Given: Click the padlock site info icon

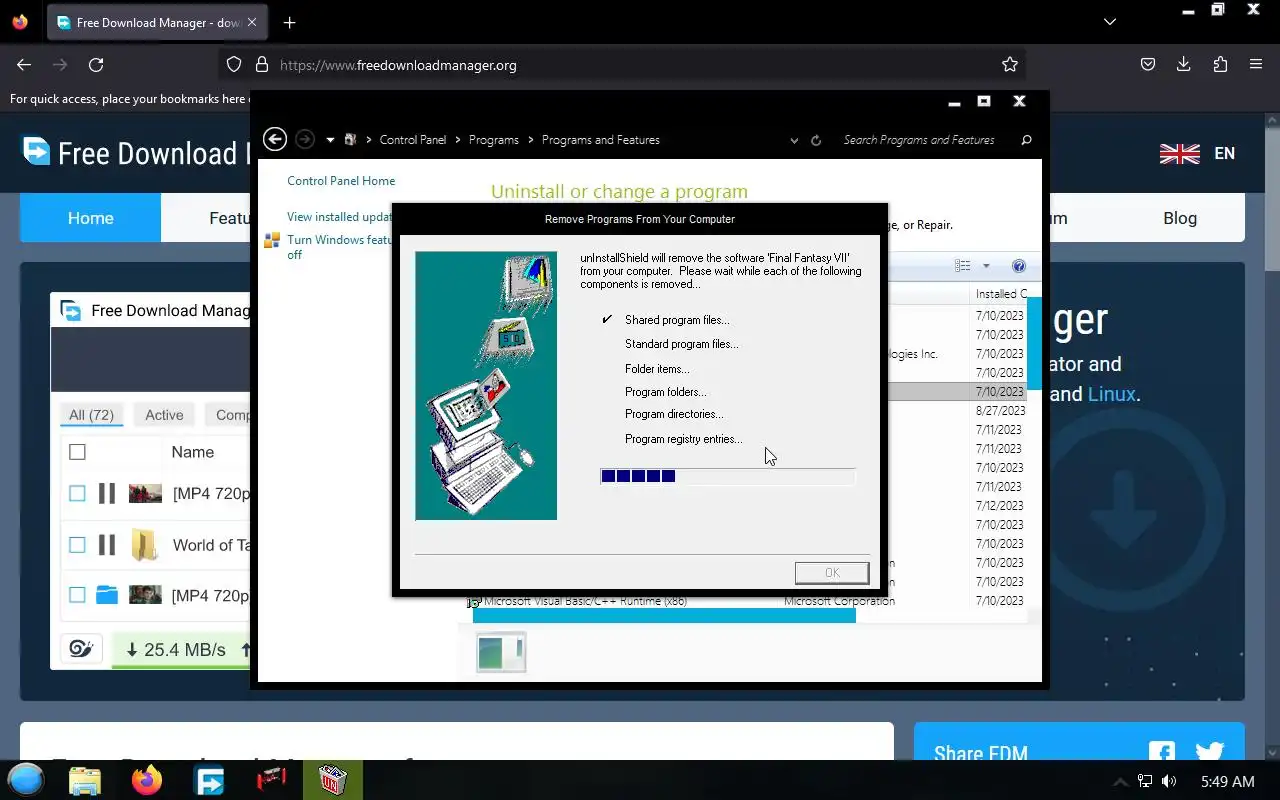Looking at the screenshot, I should (x=262, y=64).
